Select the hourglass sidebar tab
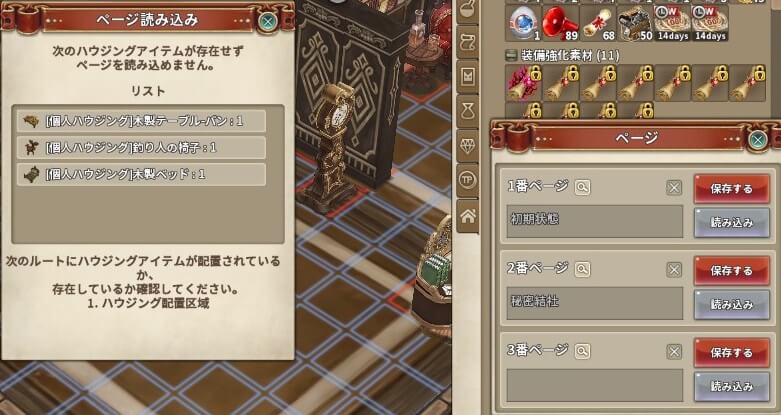The image size is (781, 415). [x=468, y=111]
